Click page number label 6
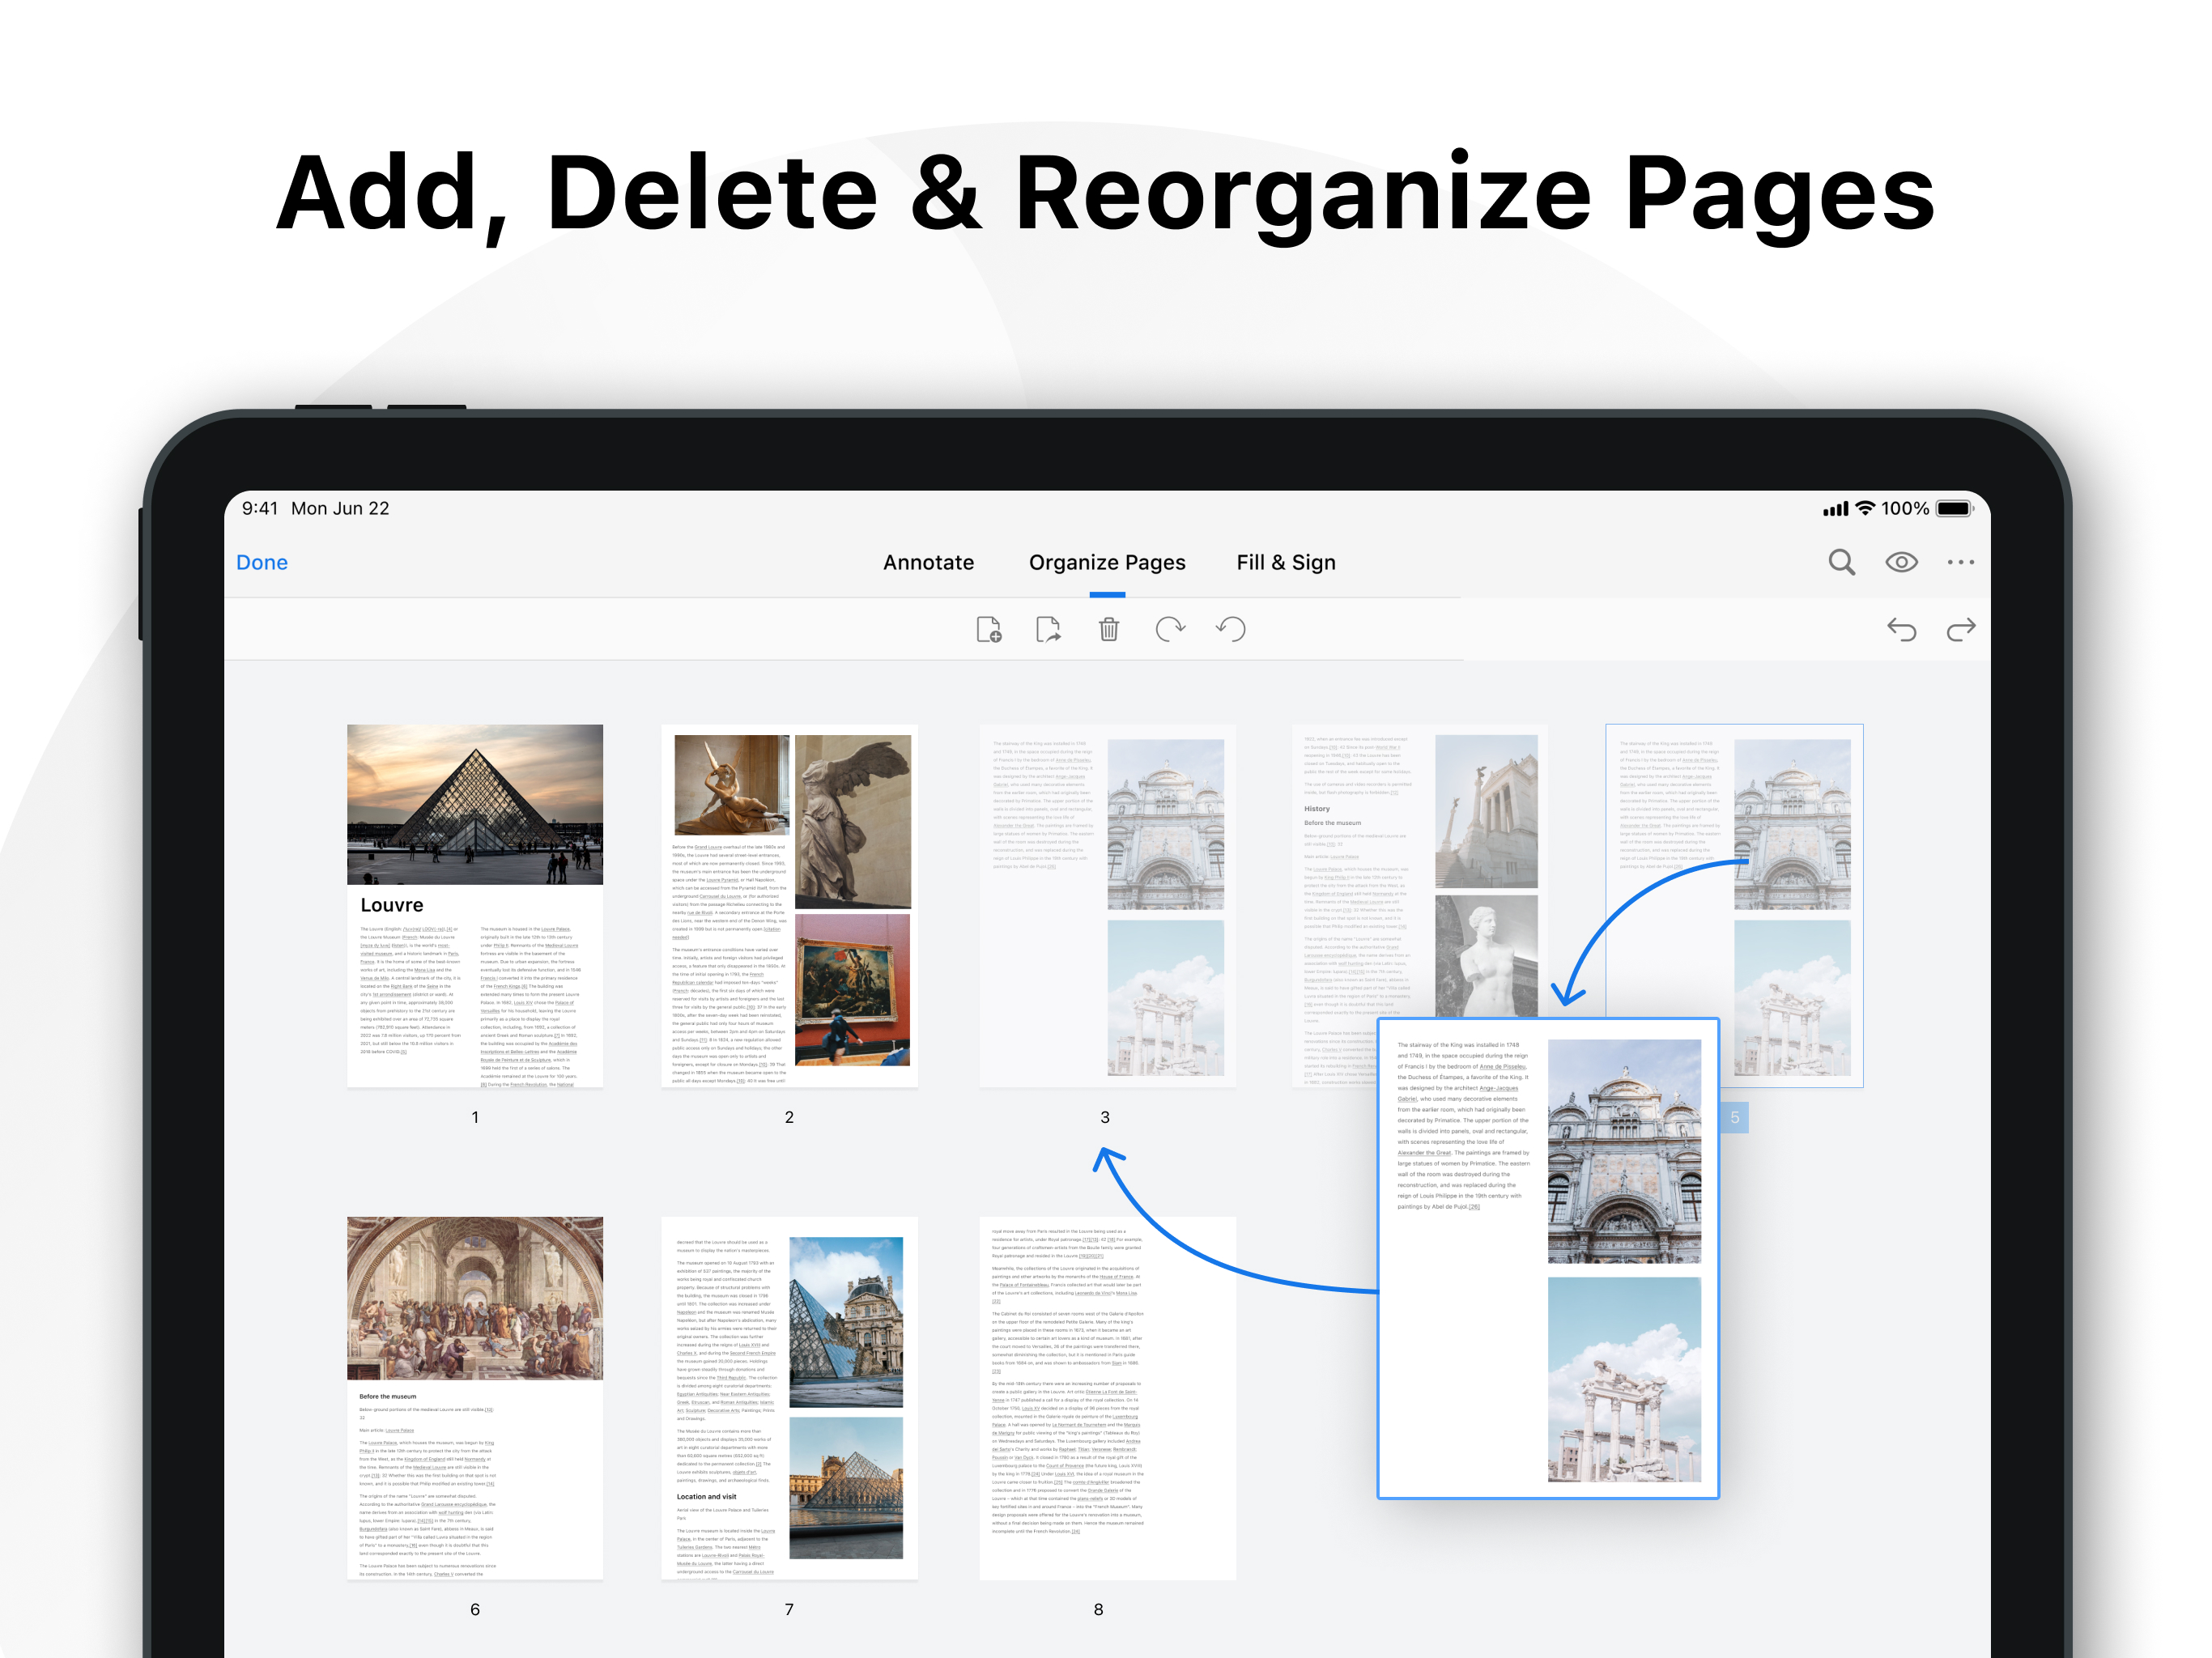Screen dimensions: 2212x1658 point(475,1609)
